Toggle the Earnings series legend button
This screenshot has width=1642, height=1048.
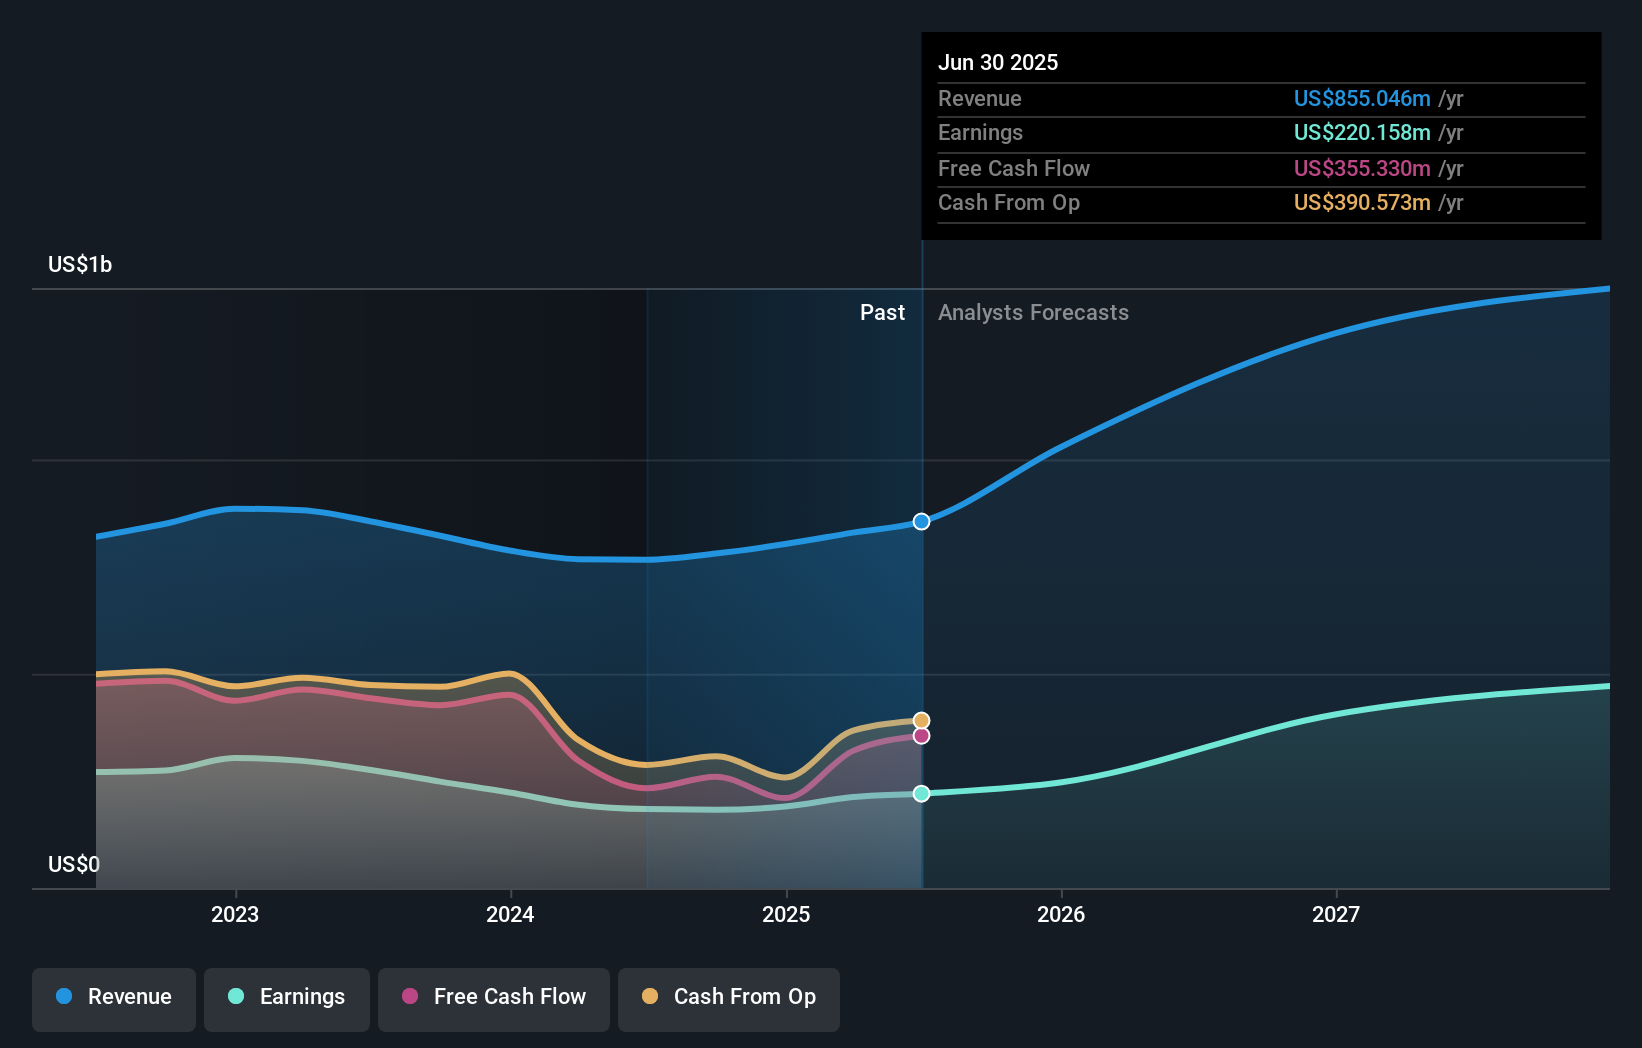(287, 999)
